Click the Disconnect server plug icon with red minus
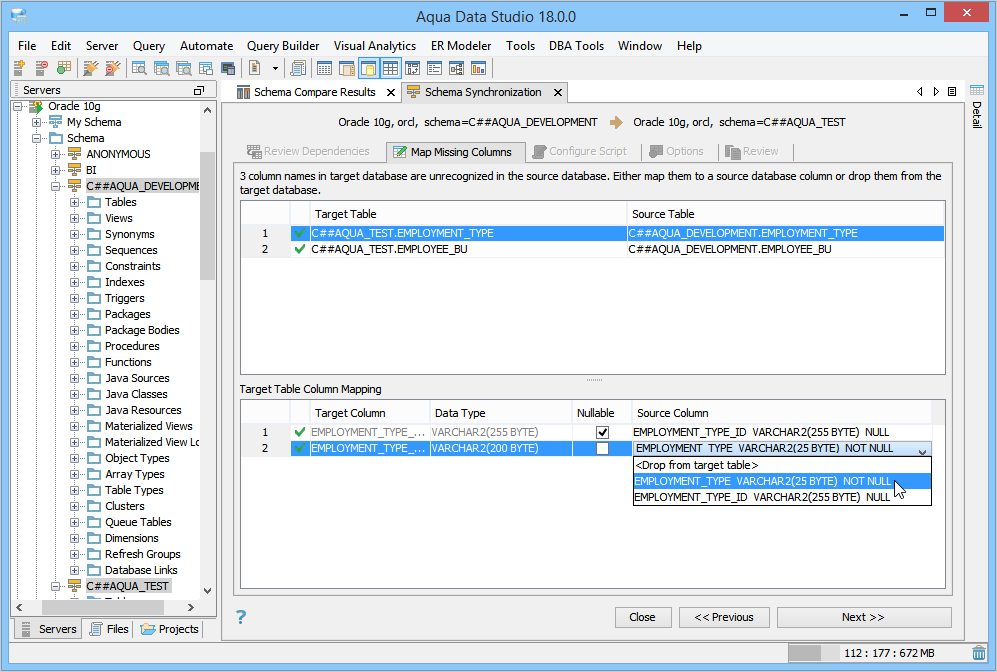The width and height of the screenshot is (997, 672). point(113,67)
